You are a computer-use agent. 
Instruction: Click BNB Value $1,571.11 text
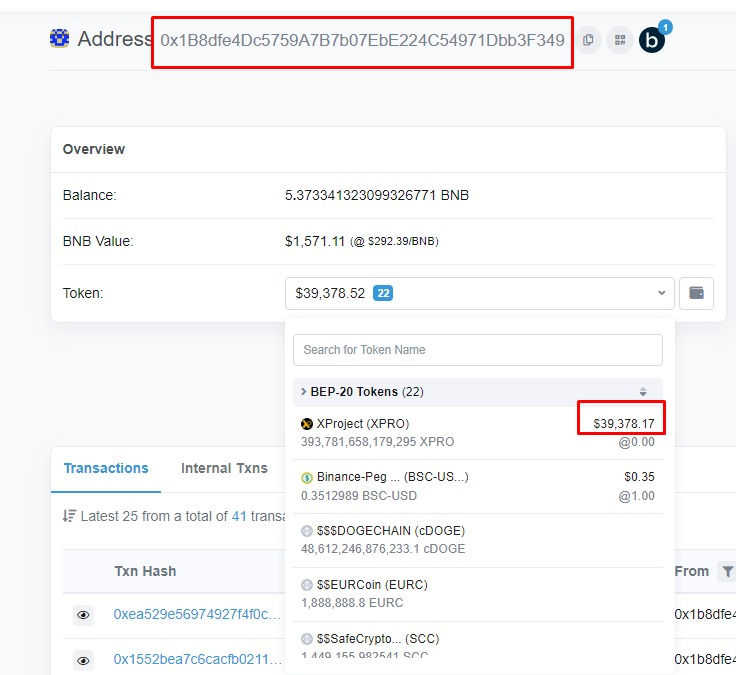pyautogui.click(x=314, y=241)
